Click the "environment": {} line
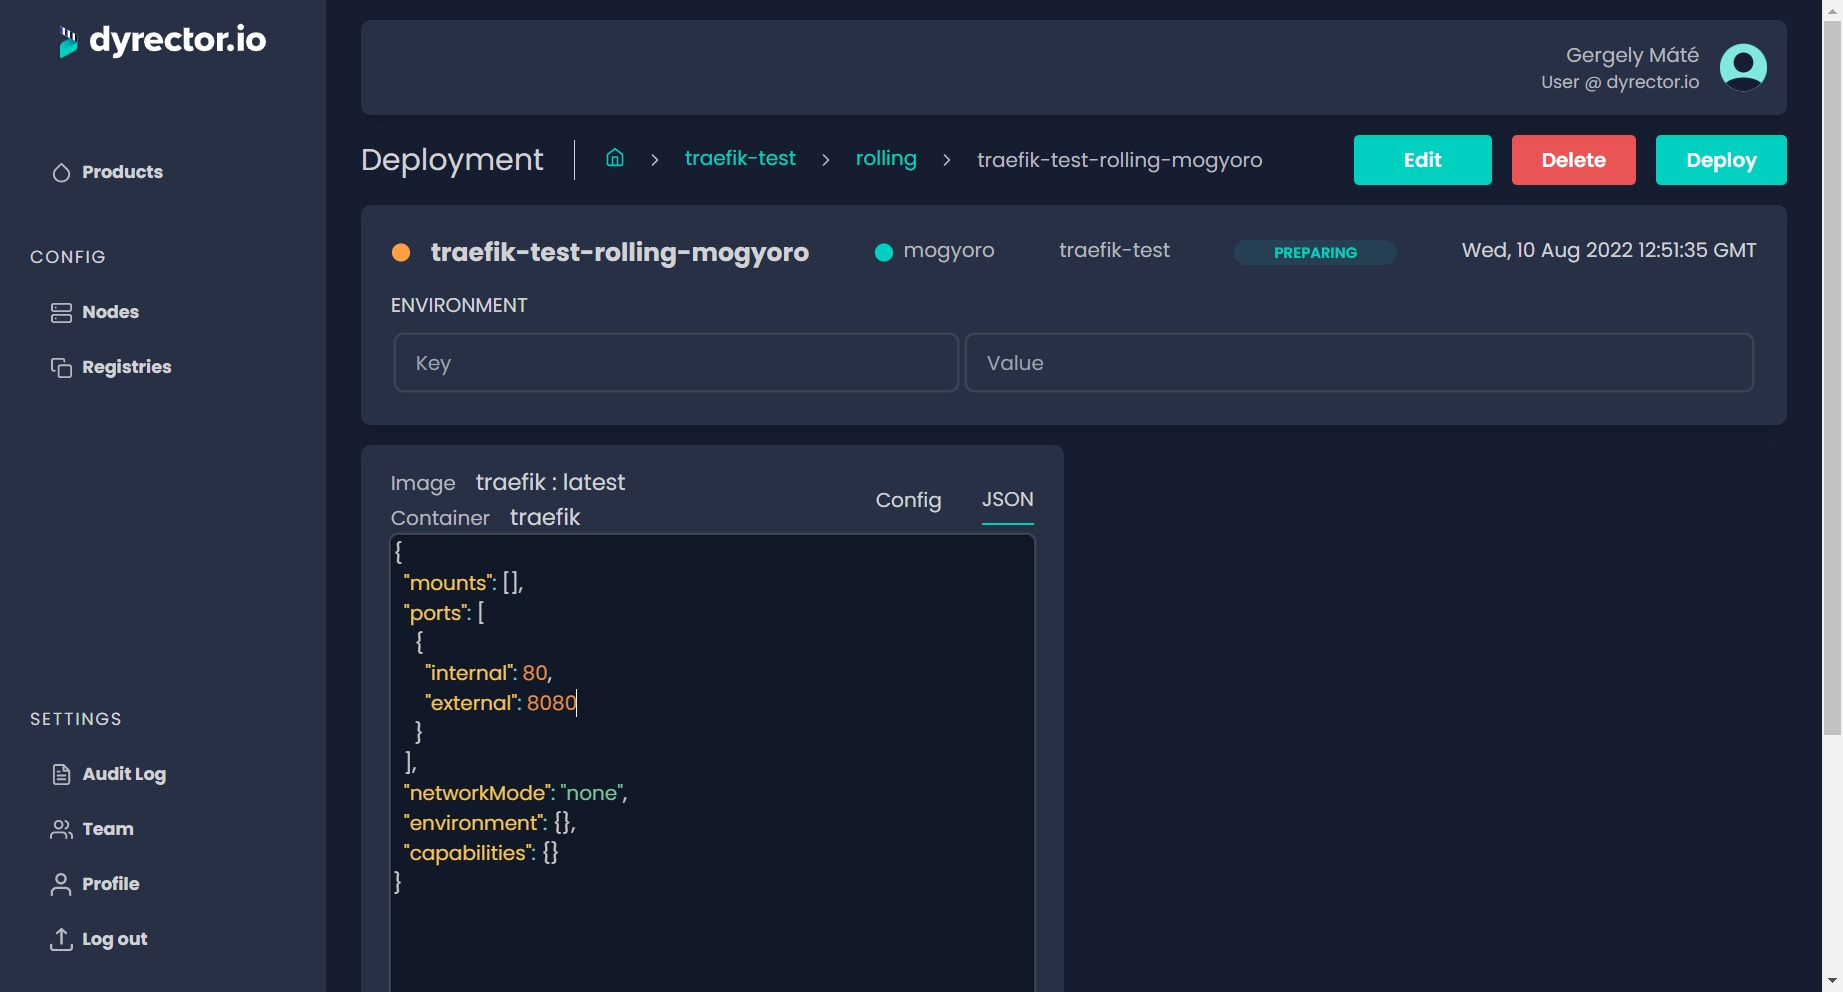 coord(489,823)
